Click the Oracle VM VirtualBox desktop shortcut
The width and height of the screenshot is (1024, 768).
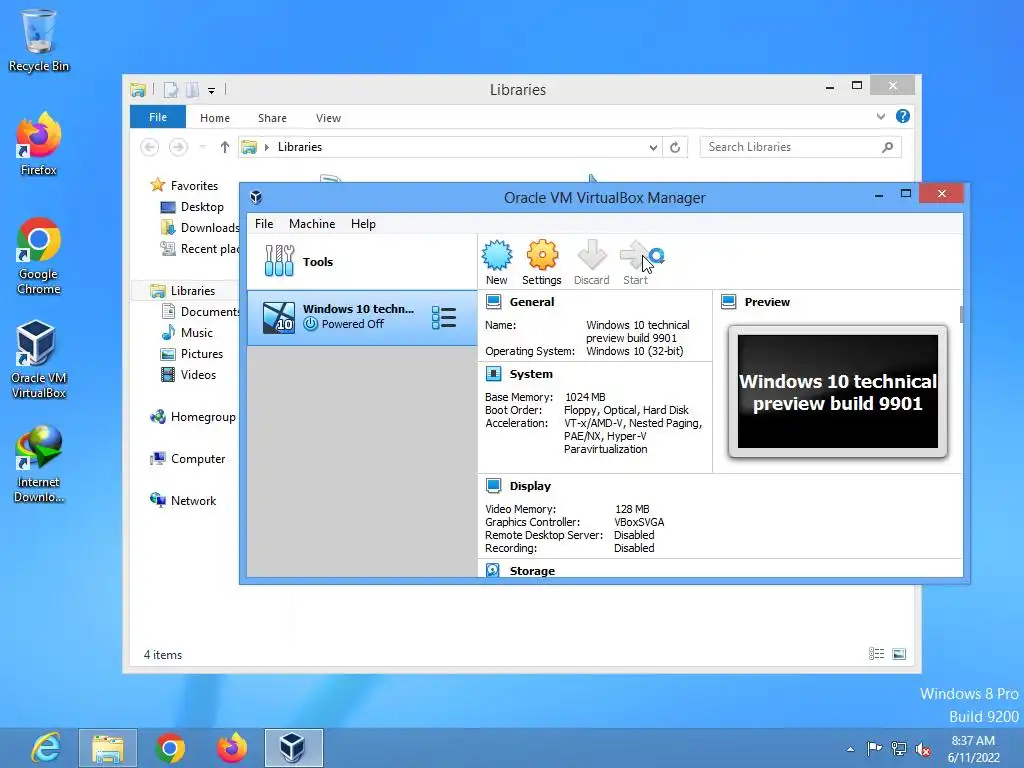(39, 360)
